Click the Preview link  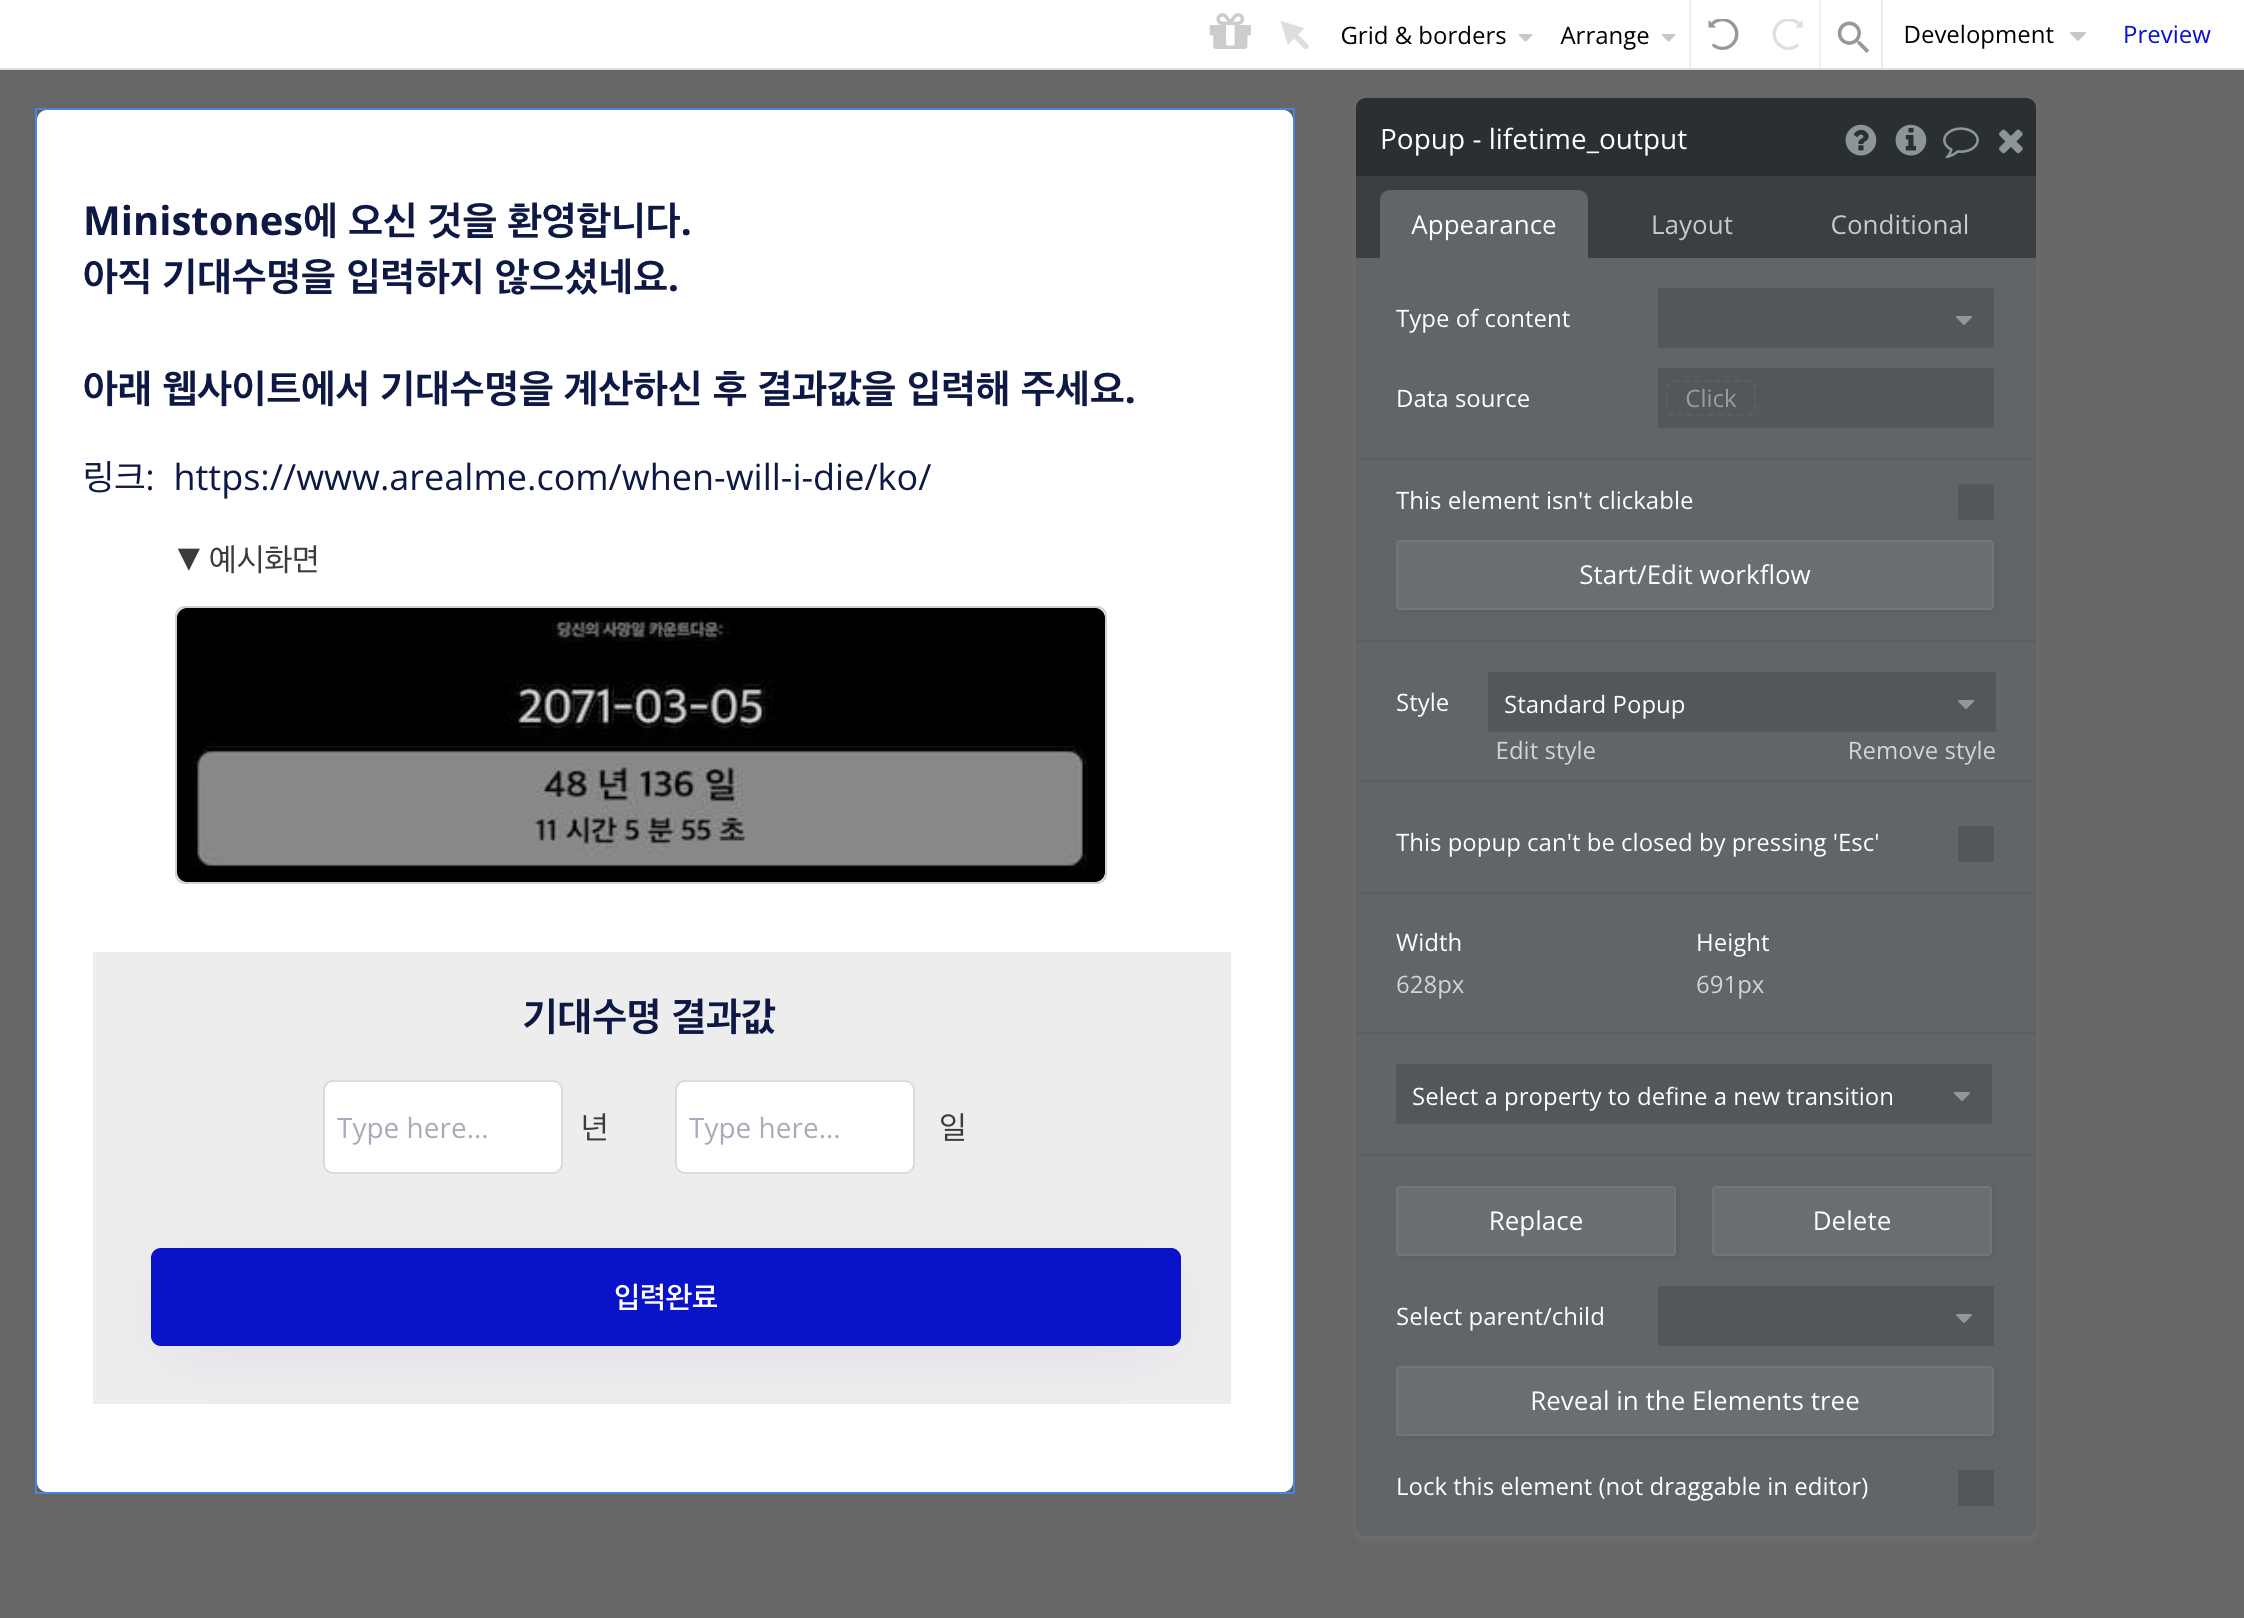click(2166, 35)
